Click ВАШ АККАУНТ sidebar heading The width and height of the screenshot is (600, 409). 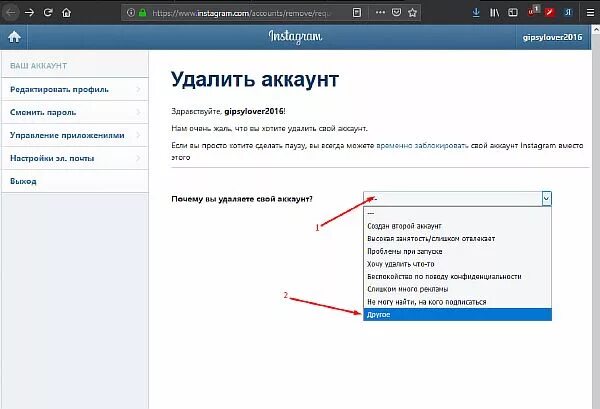[x=39, y=66]
